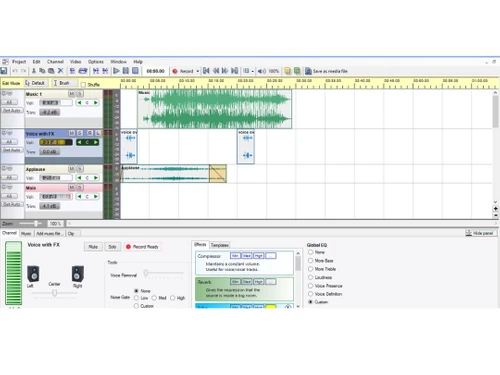Click the master volume 100% value
This screenshot has width=500, height=375.
pos(274,71)
